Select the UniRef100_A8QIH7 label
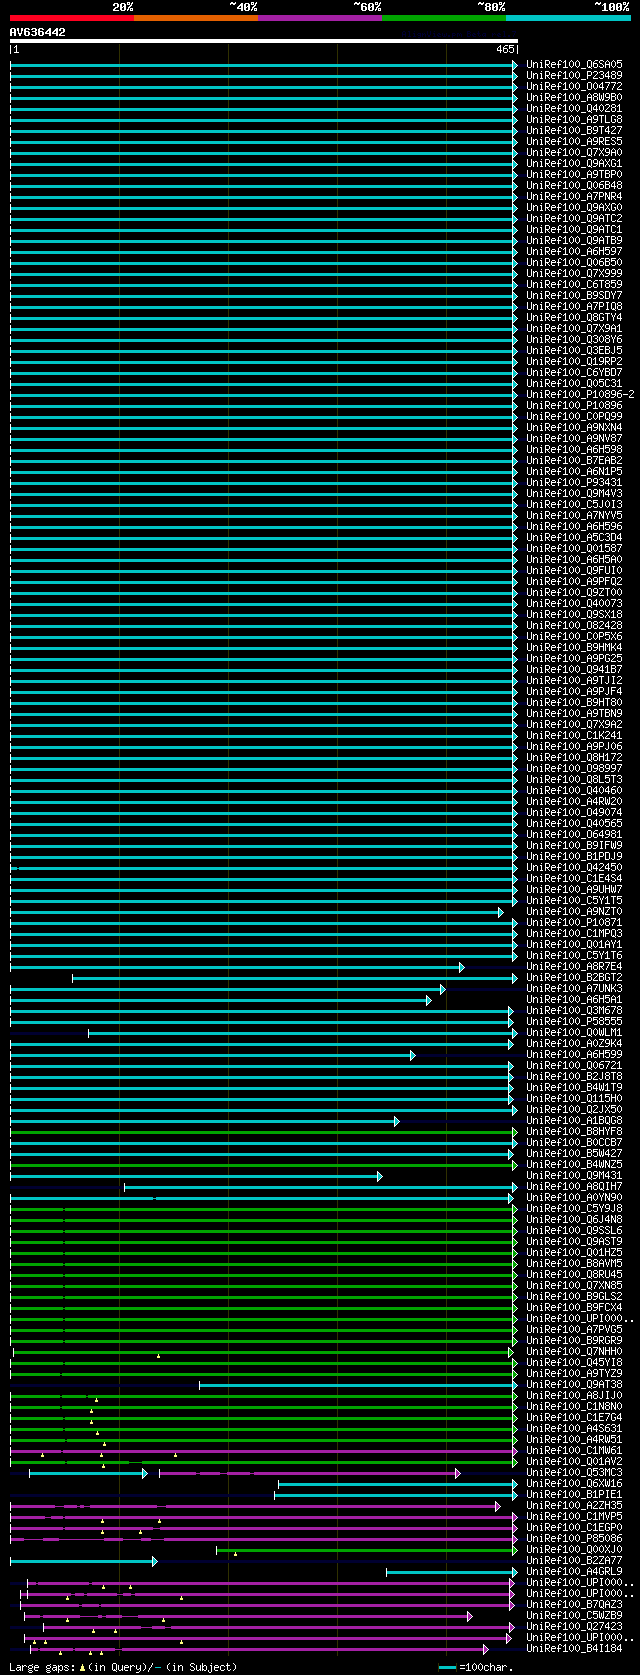This screenshot has height=1675, width=640. click(x=574, y=1186)
